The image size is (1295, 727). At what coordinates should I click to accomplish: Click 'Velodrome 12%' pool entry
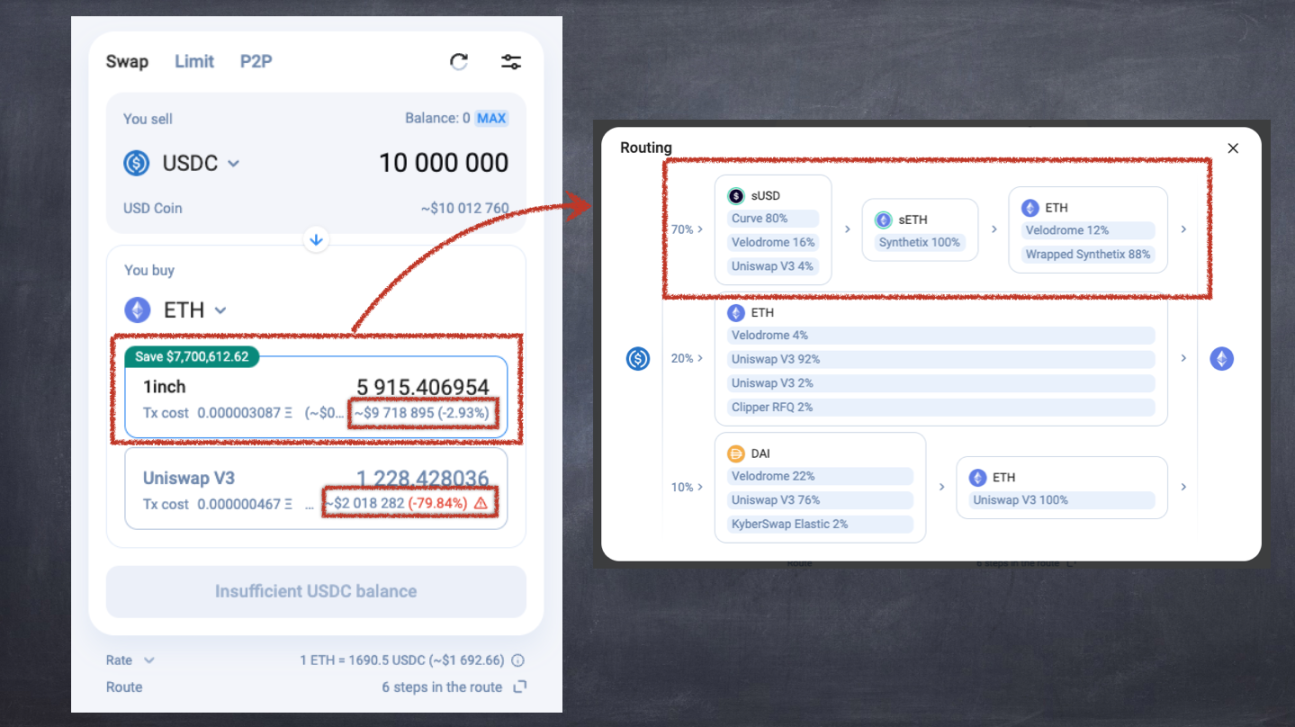click(x=1088, y=230)
